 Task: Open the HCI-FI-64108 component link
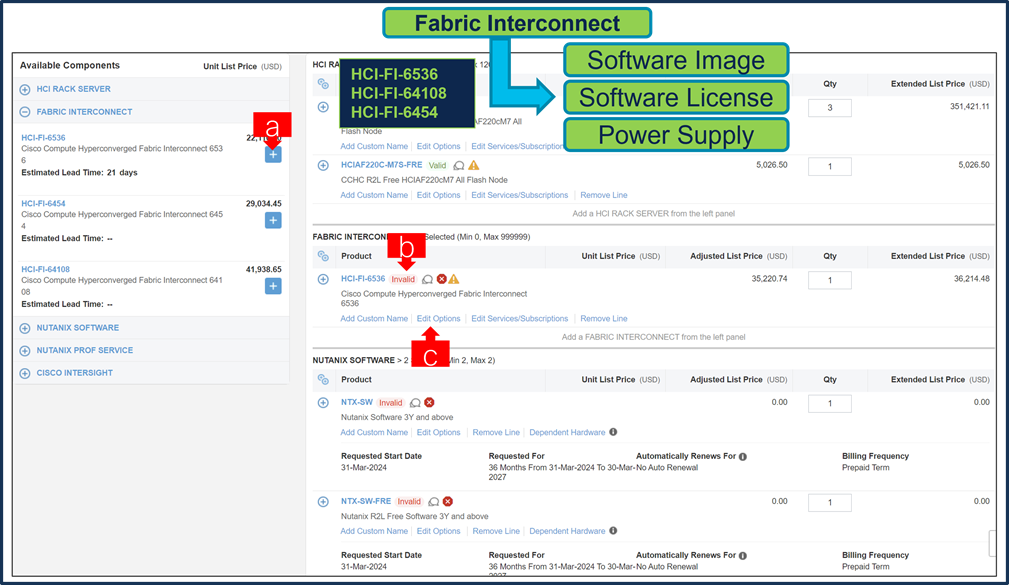[x=45, y=269]
